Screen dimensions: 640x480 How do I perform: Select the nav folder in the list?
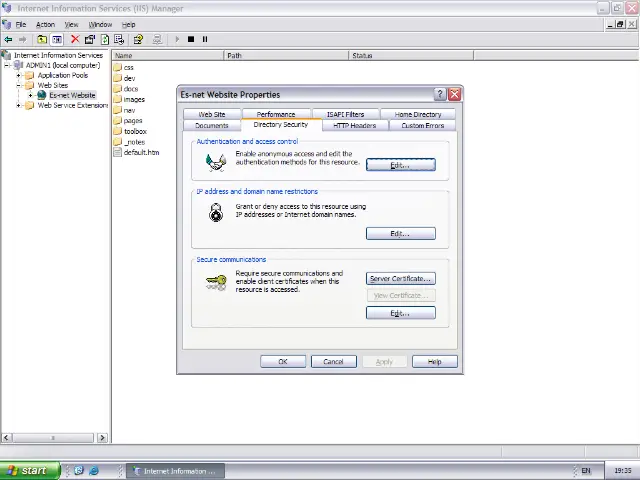[x=124, y=110]
